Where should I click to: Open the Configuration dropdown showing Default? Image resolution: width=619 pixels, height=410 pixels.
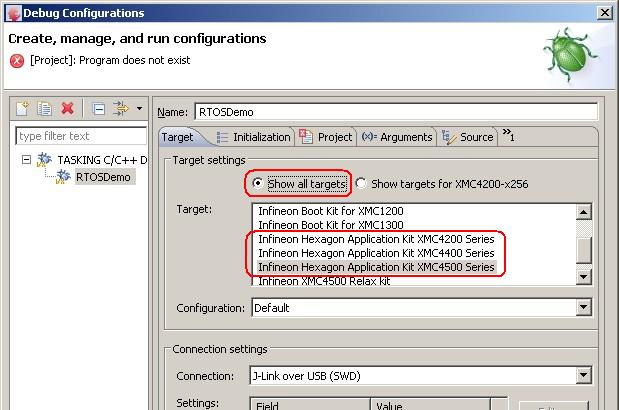click(583, 307)
